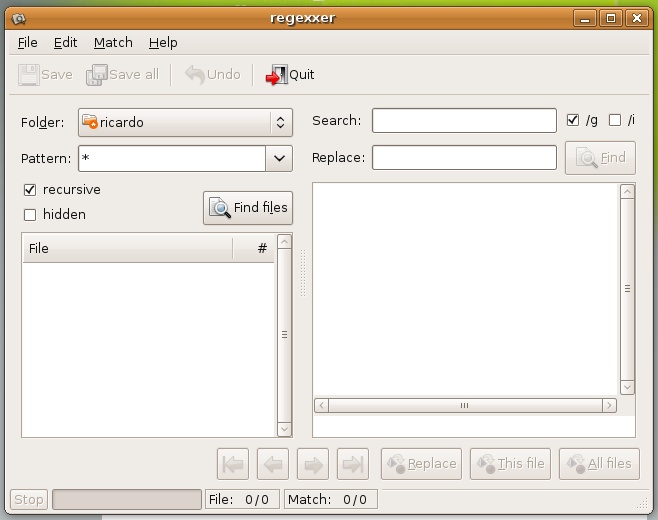
Task: Click the Stop button
Action: click(x=29, y=499)
